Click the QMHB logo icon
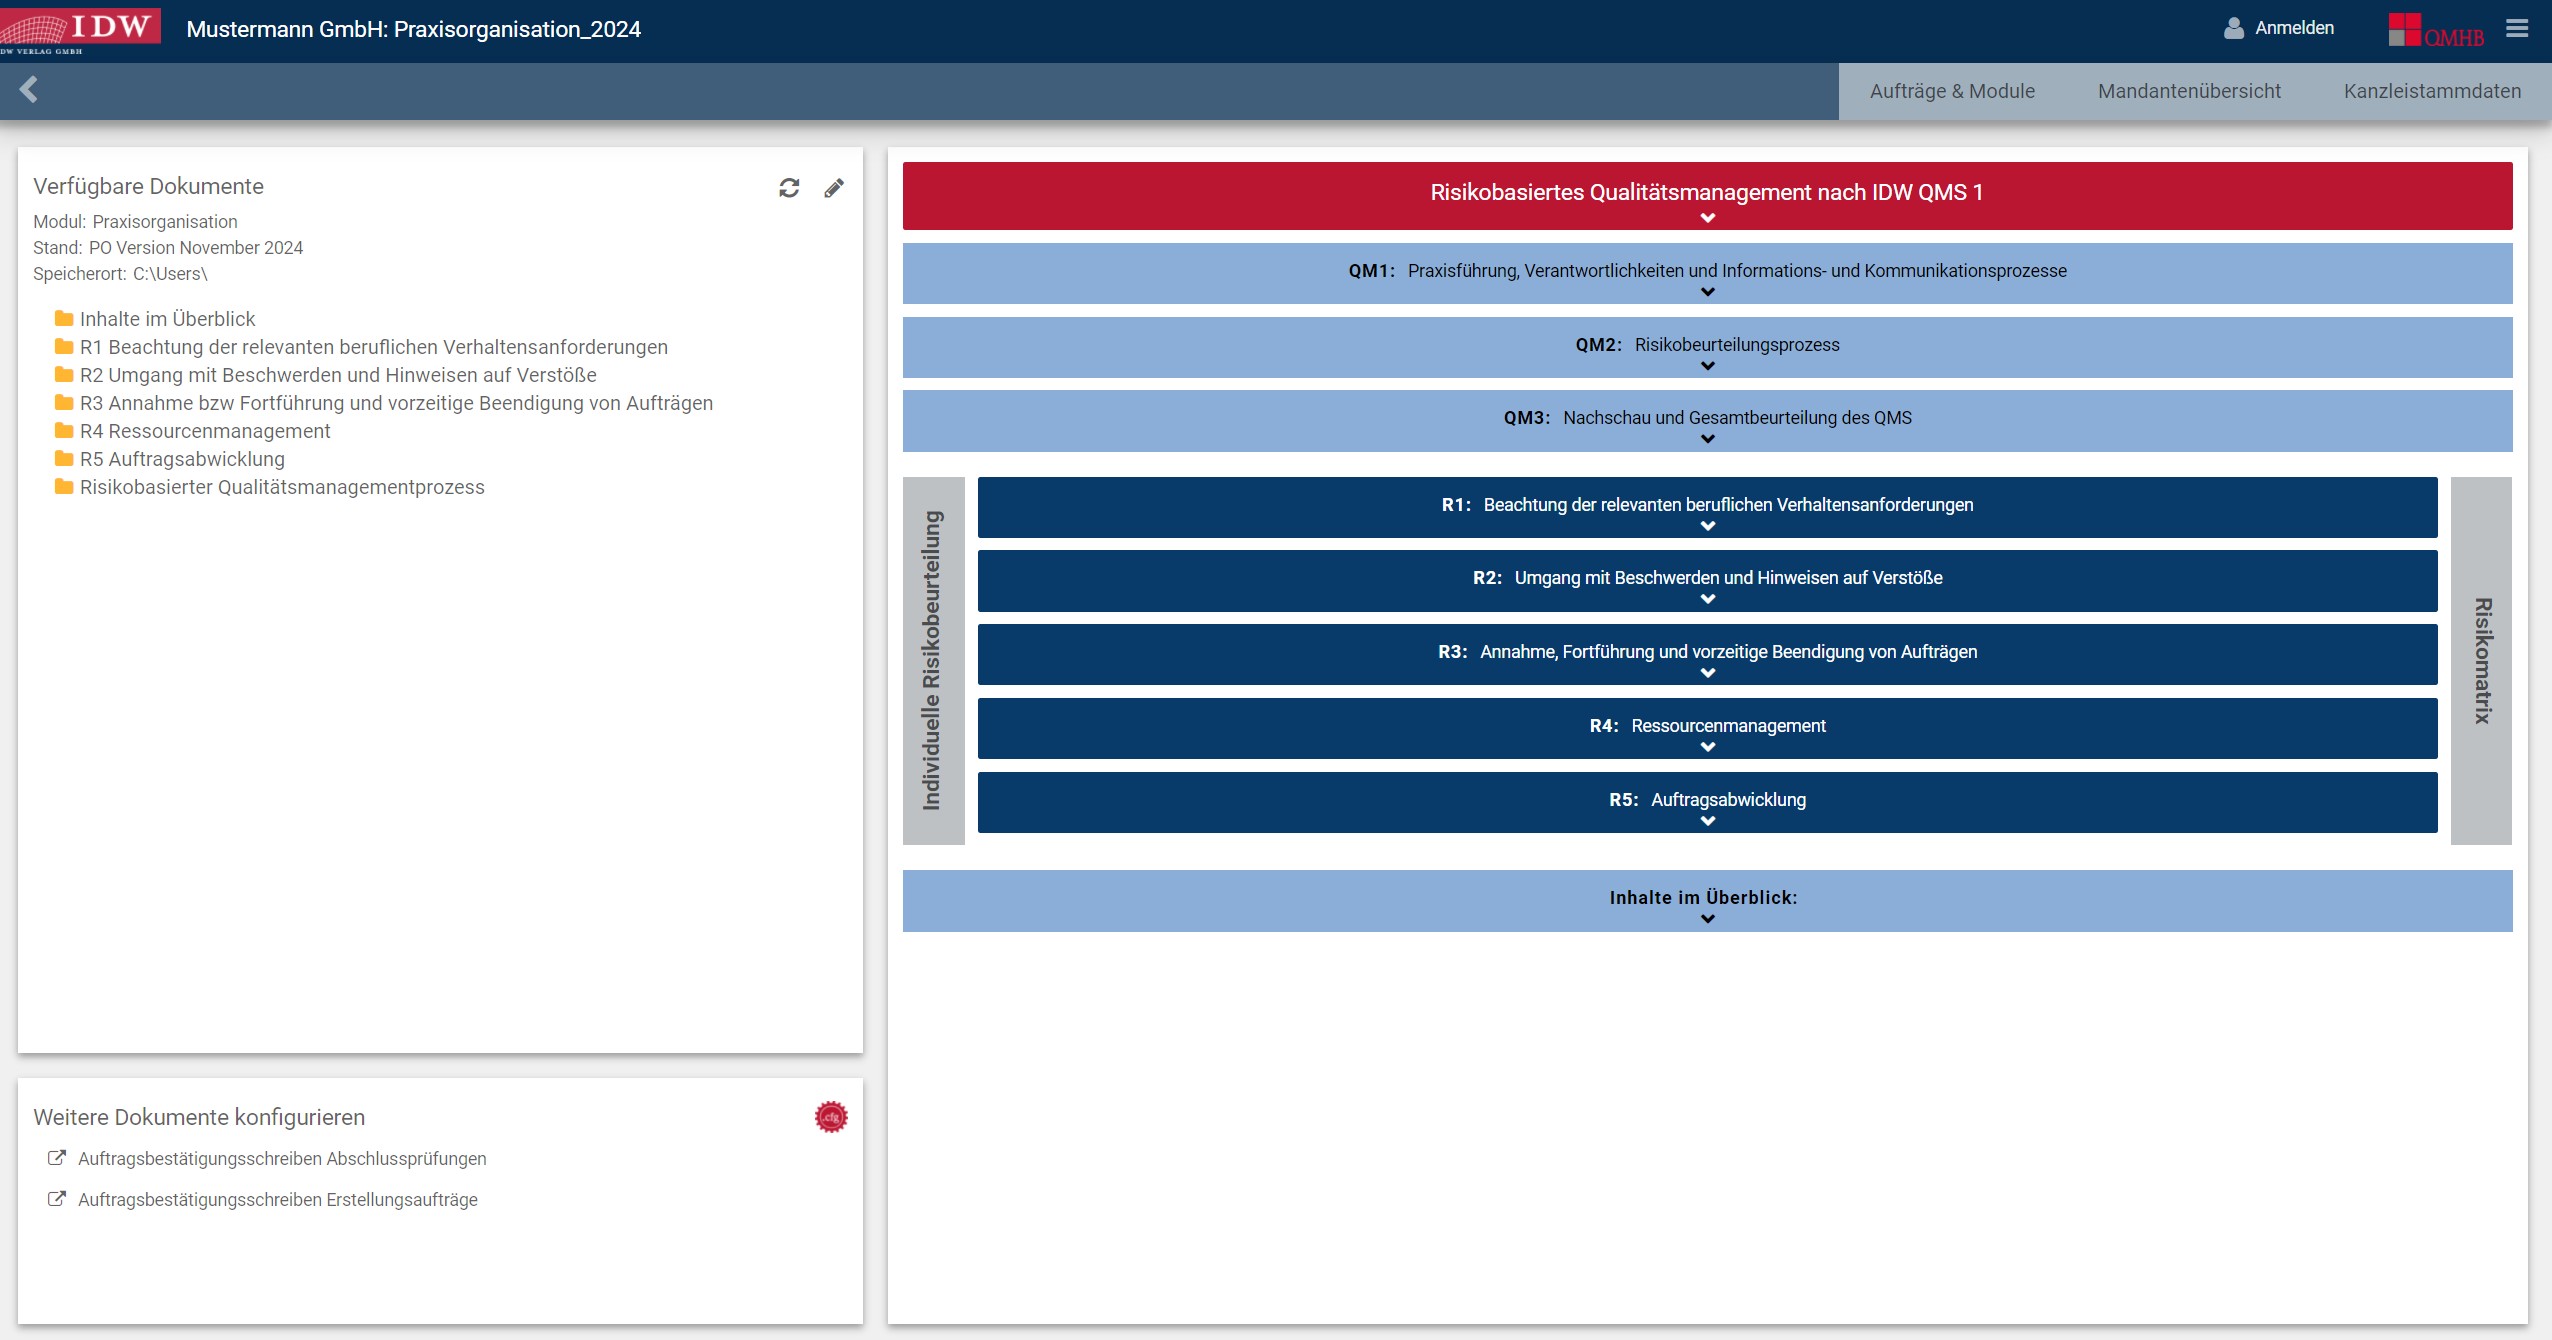 click(2436, 30)
